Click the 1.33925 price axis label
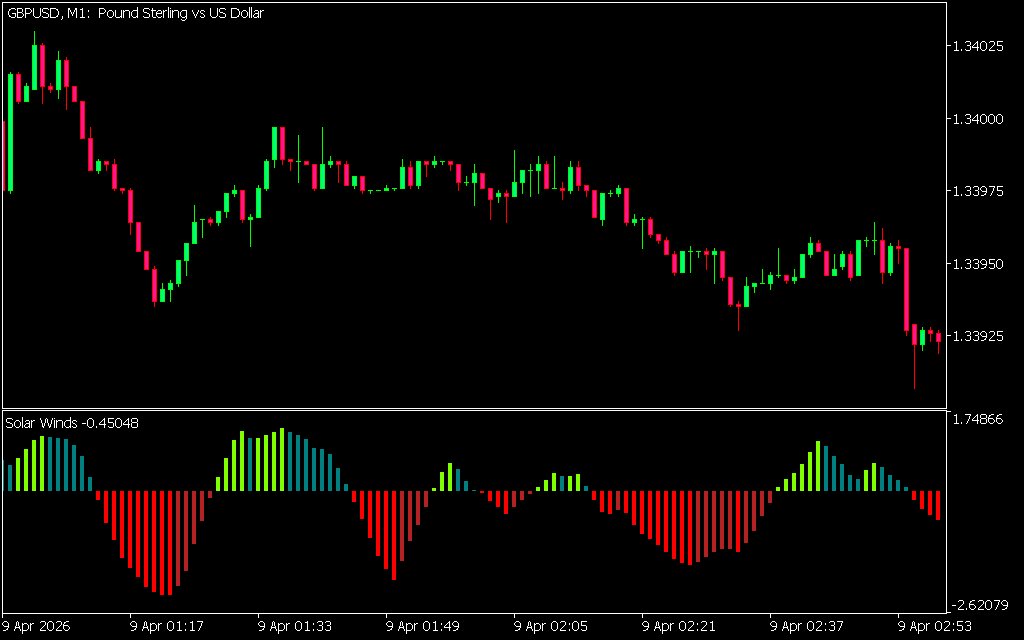1024x640 pixels. [x=978, y=336]
